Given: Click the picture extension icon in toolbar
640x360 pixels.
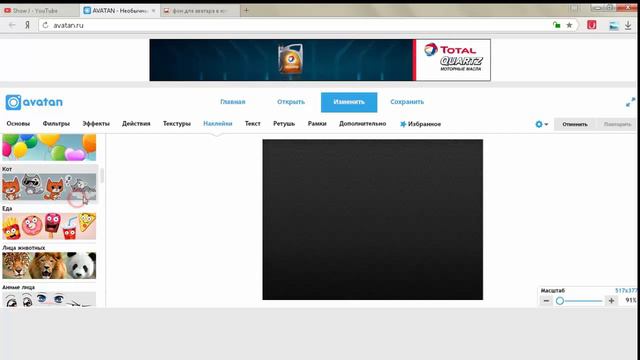Looking at the screenshot, I should tap(614, 26).
